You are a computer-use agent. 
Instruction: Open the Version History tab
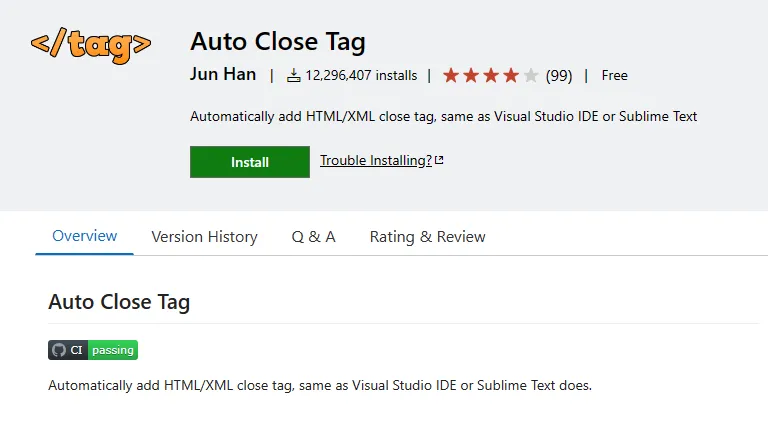pos(204,237)
